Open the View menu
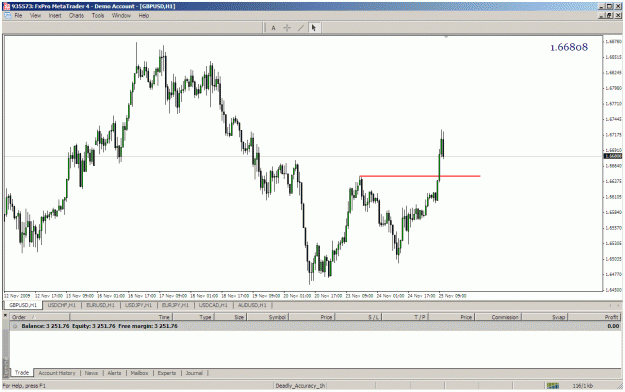Viewport: 625px width, 392px height. tap(35, 16)
